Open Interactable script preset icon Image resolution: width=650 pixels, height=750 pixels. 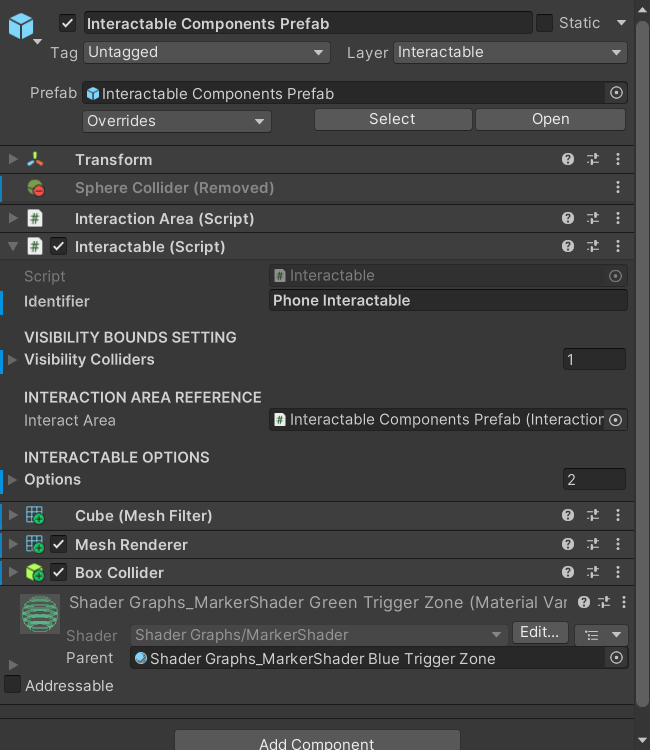pos(593,246)
